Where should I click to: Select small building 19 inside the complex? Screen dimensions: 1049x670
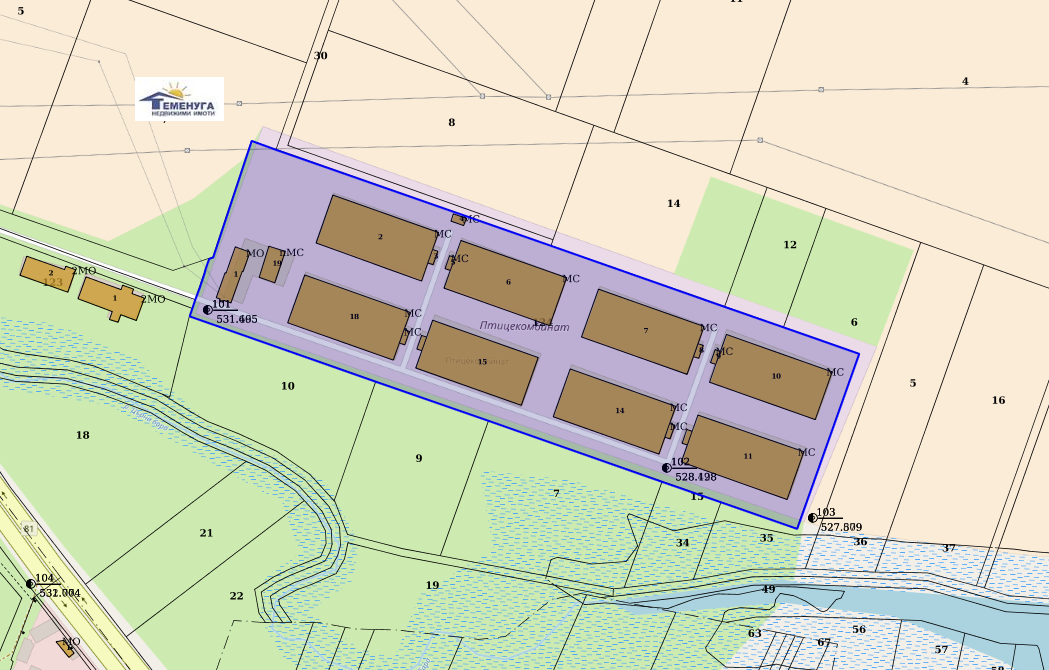pyautogui.click(x=272, y=264)
